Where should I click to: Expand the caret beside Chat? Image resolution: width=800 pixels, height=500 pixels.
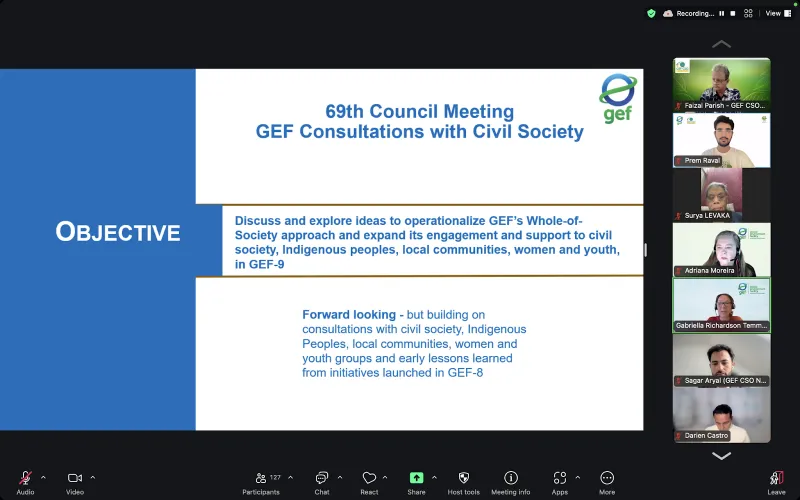coord(340,478)
